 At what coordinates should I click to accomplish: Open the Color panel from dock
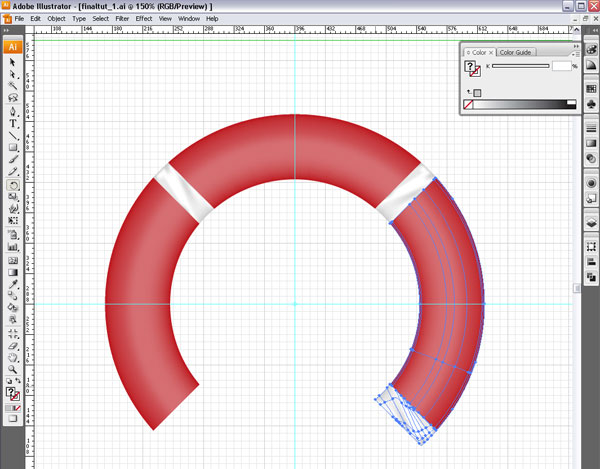pos(591,50)
